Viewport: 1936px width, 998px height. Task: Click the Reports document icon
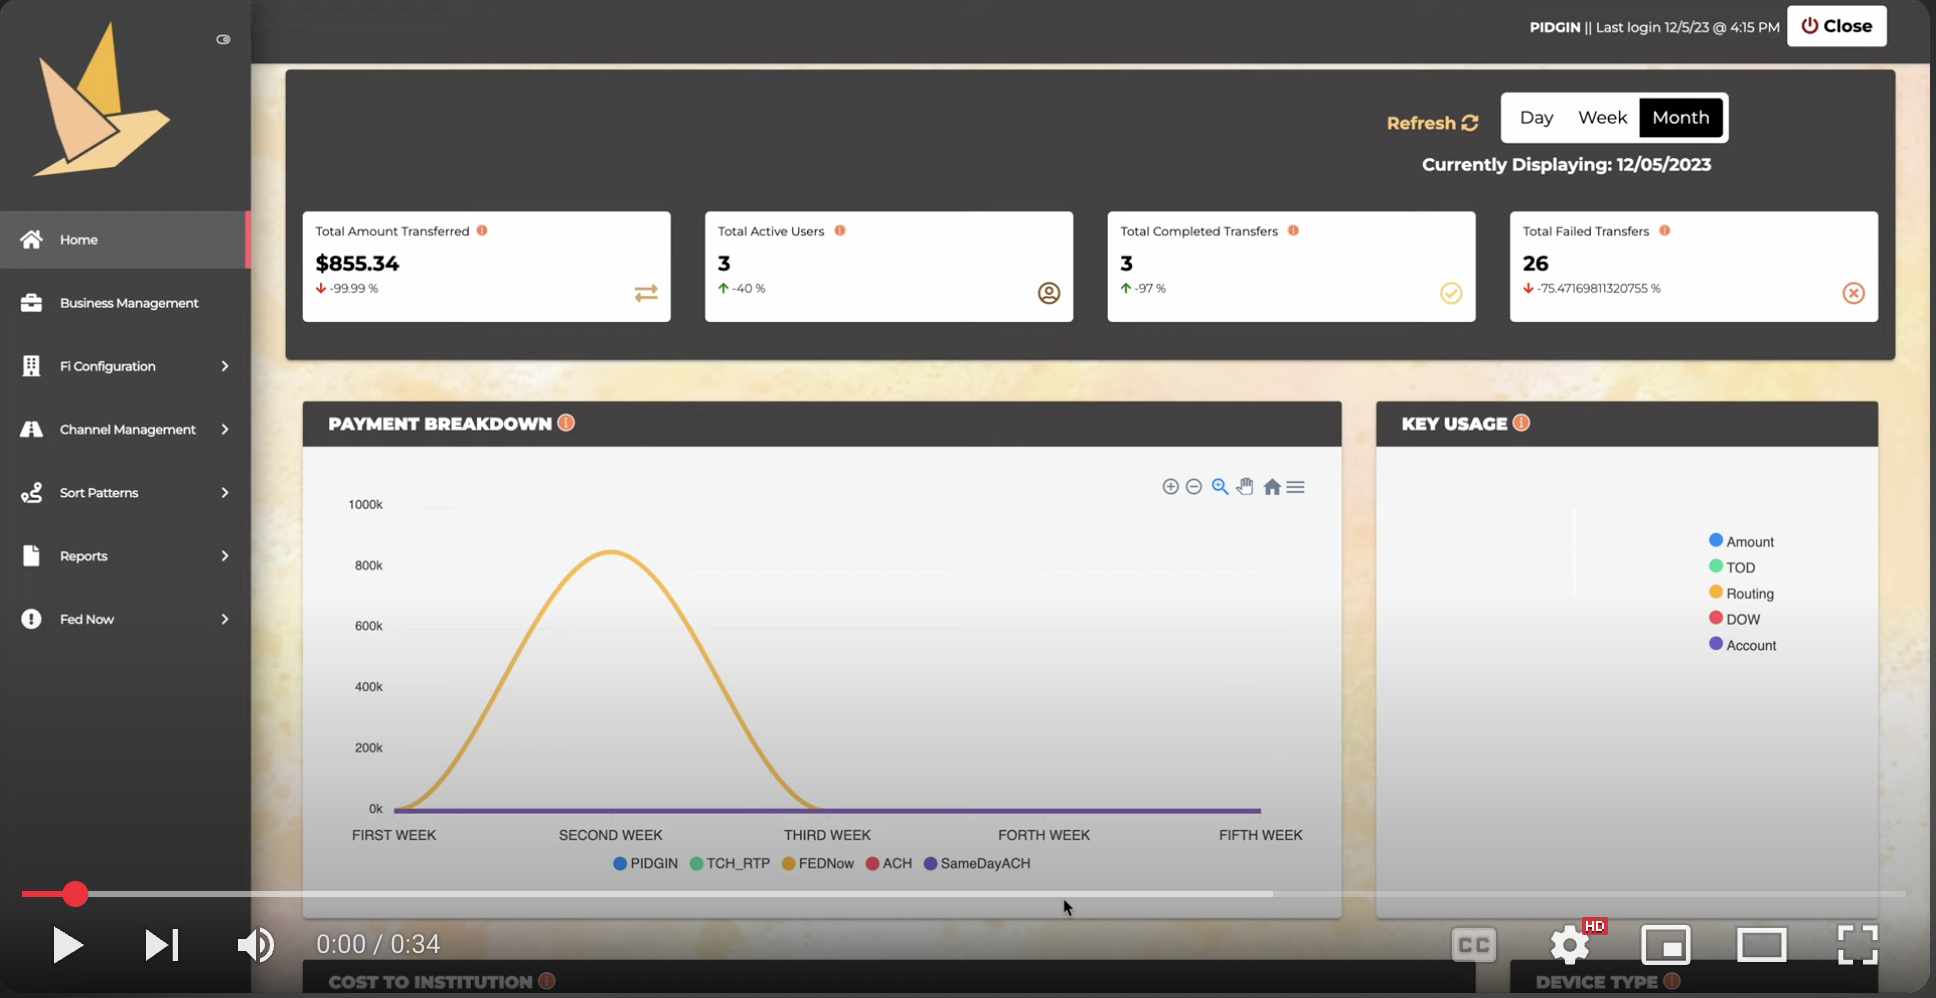[32, 556]
